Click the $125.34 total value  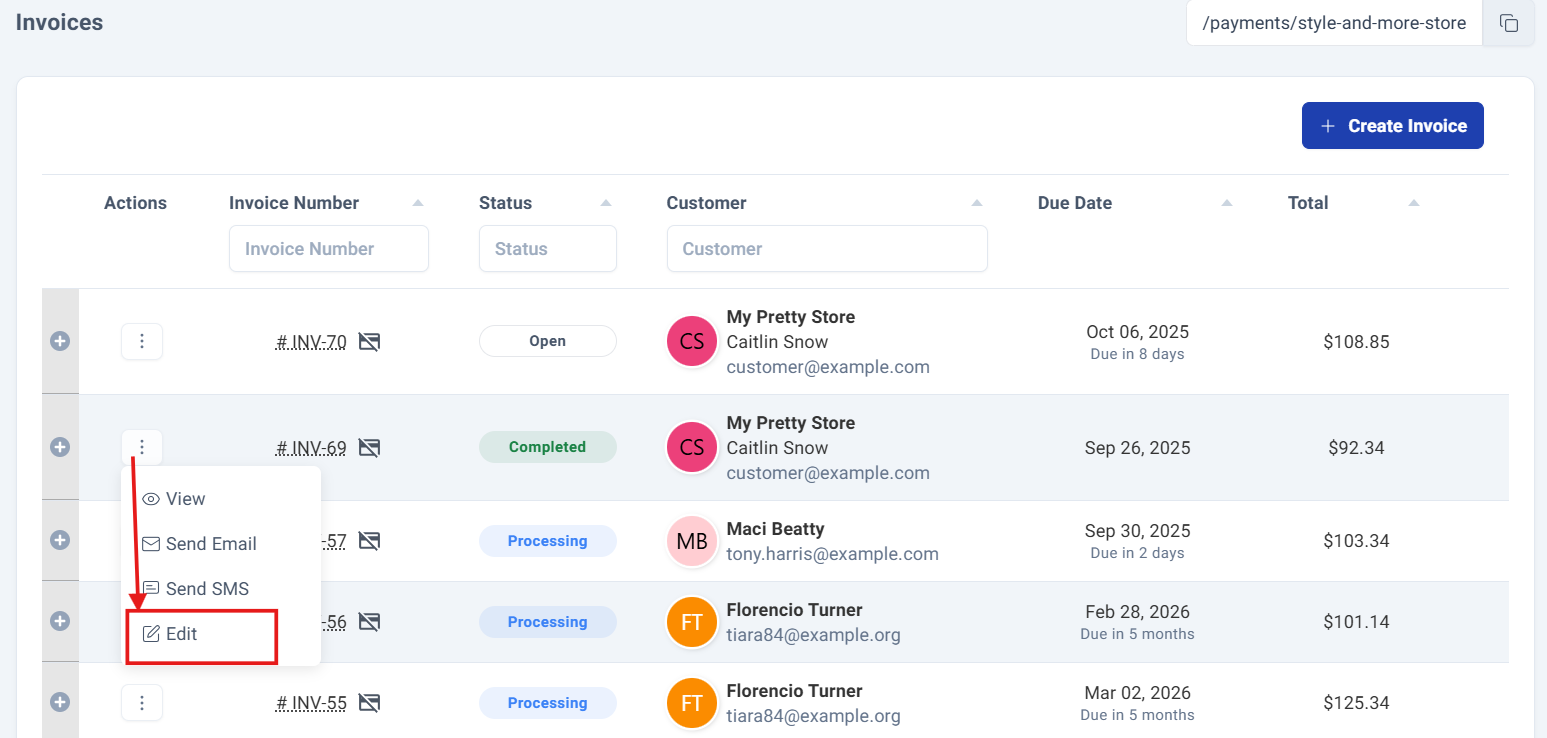(1356, 703)
